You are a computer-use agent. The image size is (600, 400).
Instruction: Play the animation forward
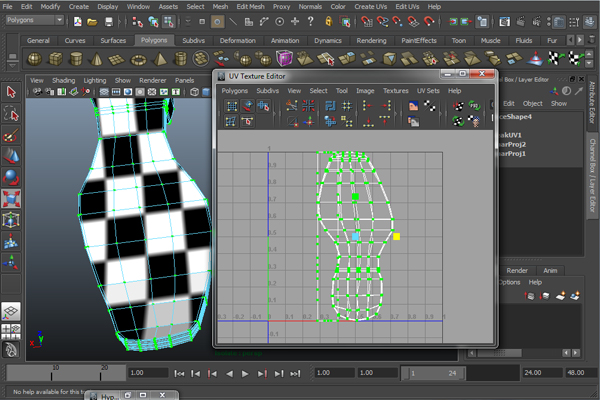245,374
